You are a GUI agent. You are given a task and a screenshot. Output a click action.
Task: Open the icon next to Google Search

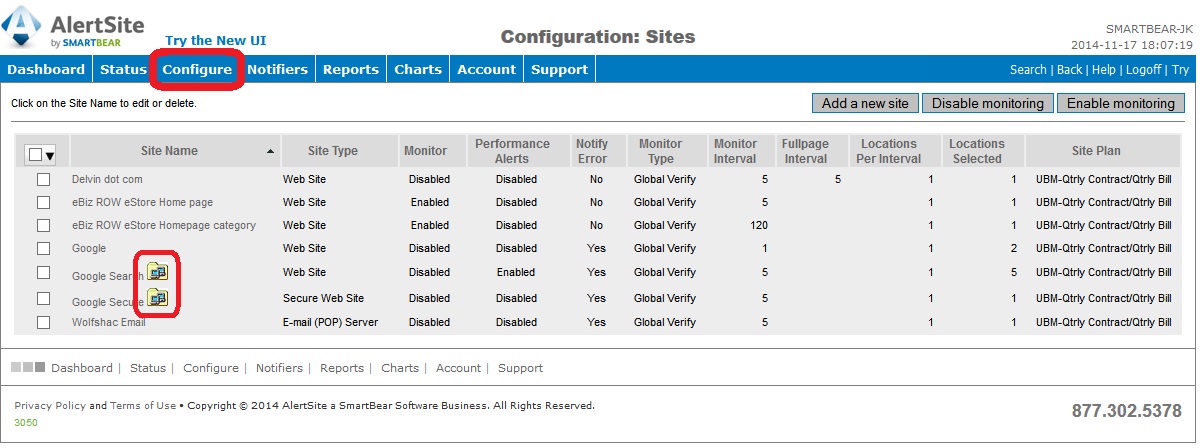tap(158, 271)
